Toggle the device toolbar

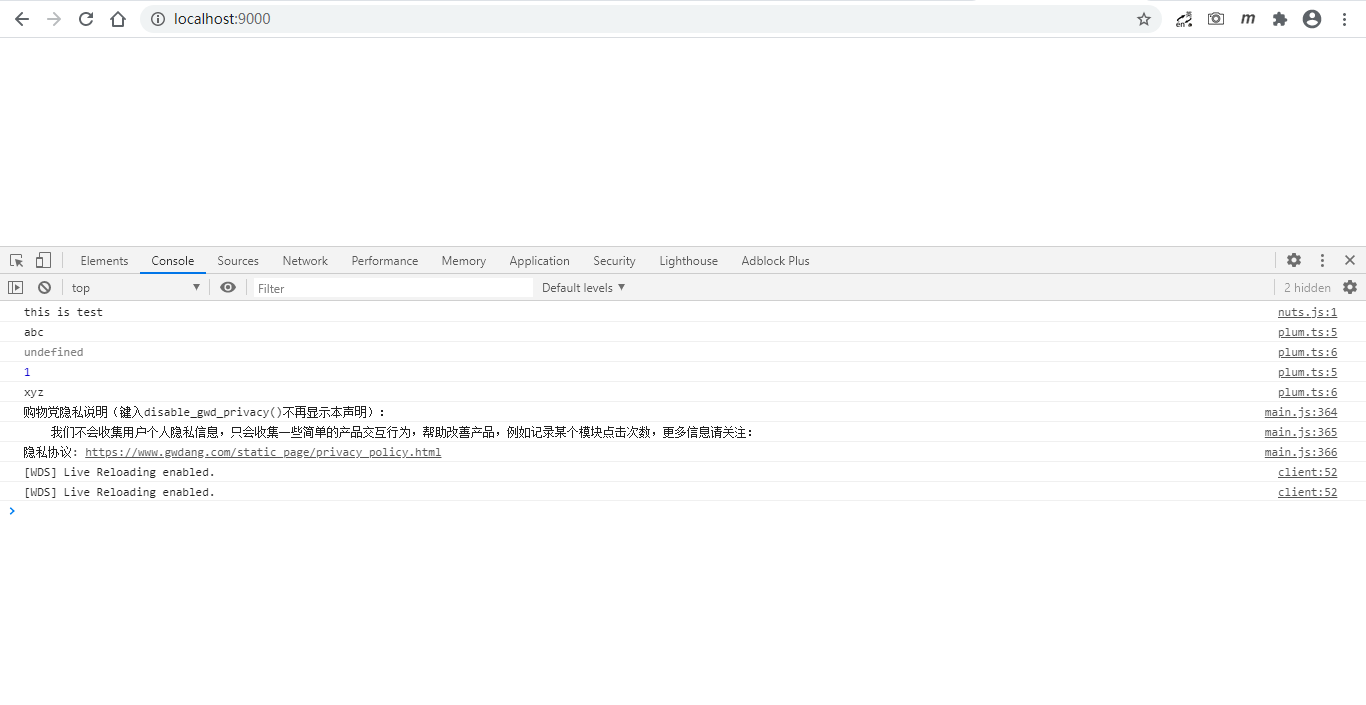(41, 260)
